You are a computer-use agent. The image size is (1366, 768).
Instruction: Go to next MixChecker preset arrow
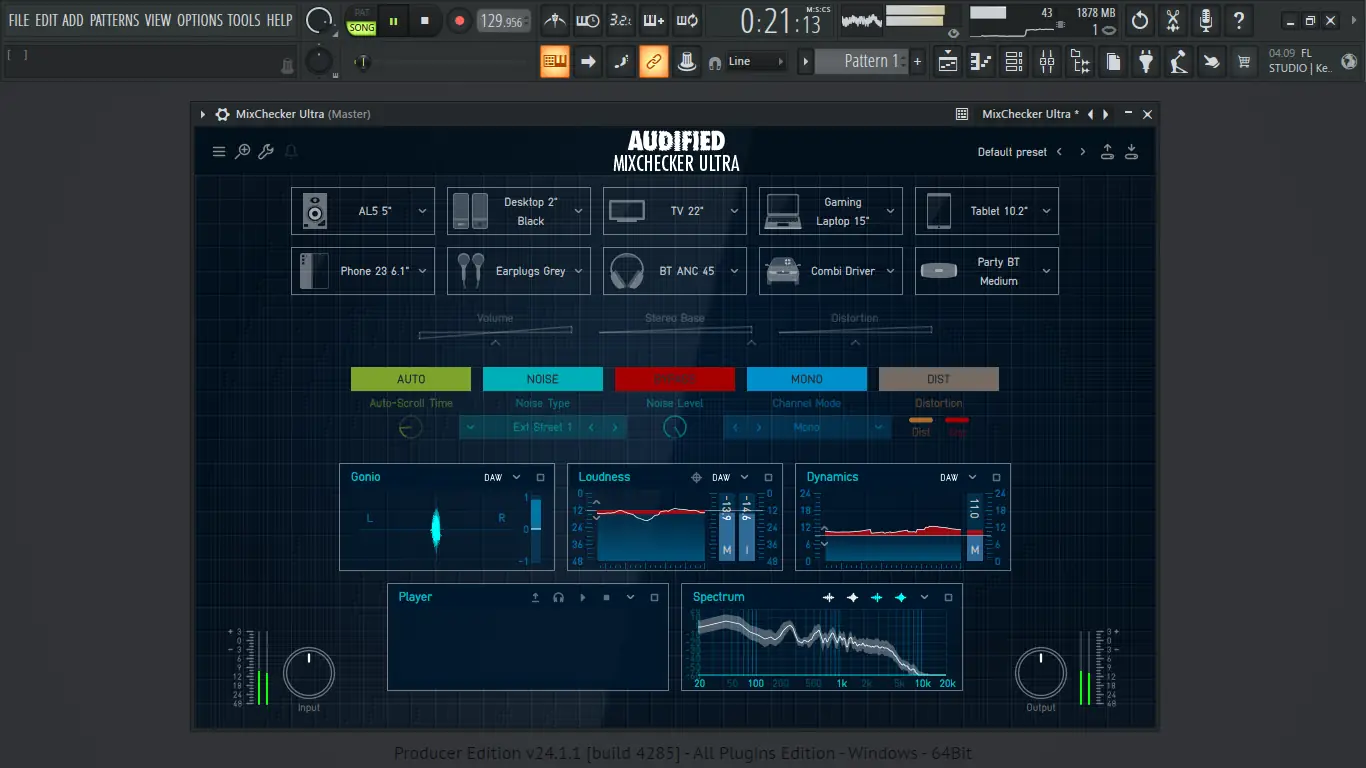[1082, 152]
